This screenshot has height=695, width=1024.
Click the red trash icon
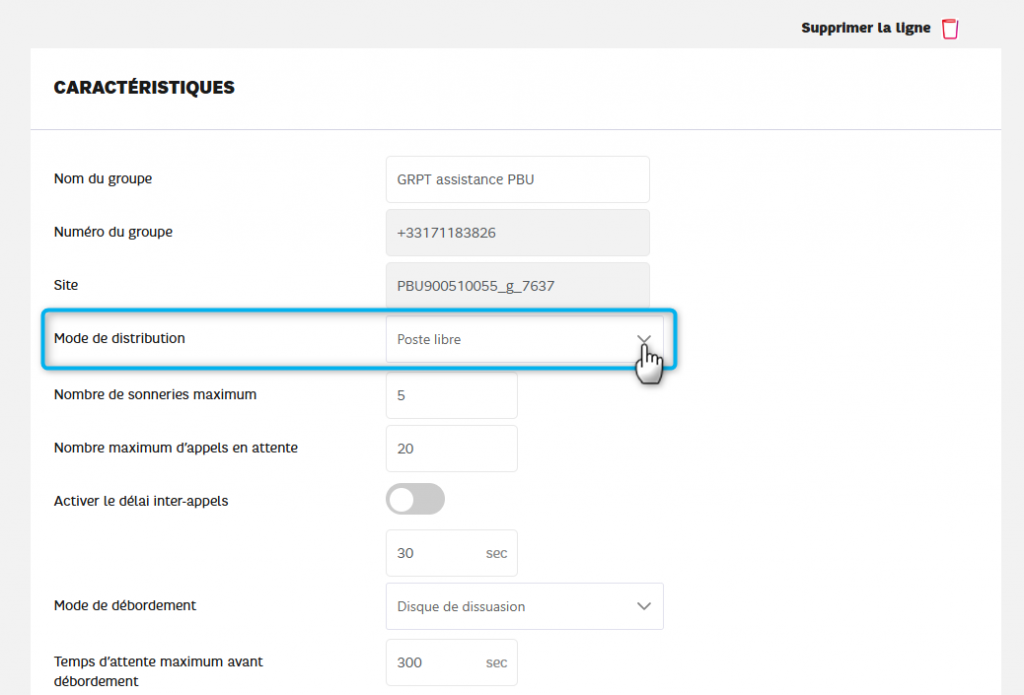950,29
